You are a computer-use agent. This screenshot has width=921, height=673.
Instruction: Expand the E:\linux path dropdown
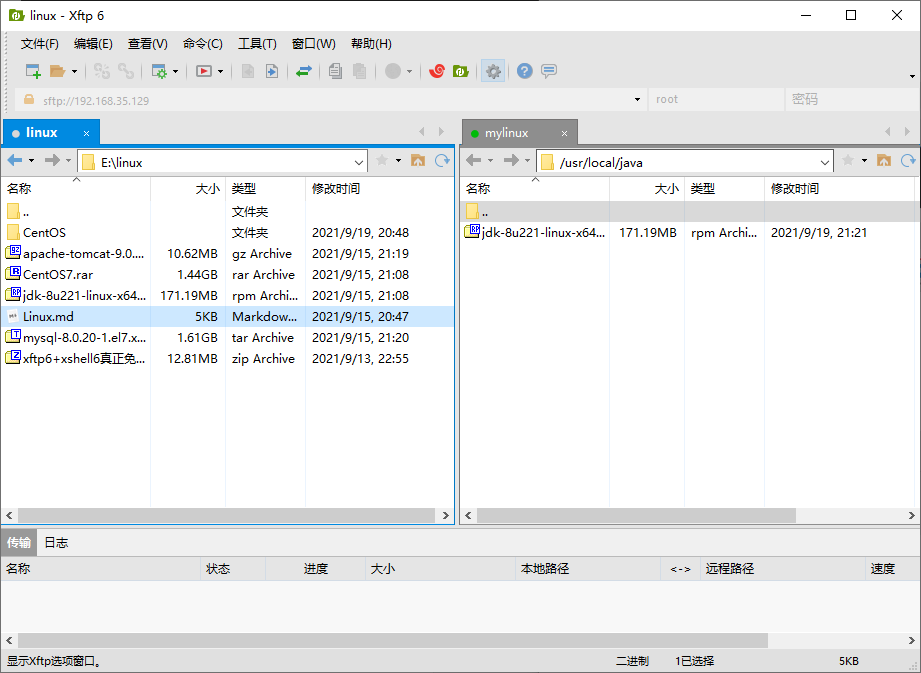(359, 163)
